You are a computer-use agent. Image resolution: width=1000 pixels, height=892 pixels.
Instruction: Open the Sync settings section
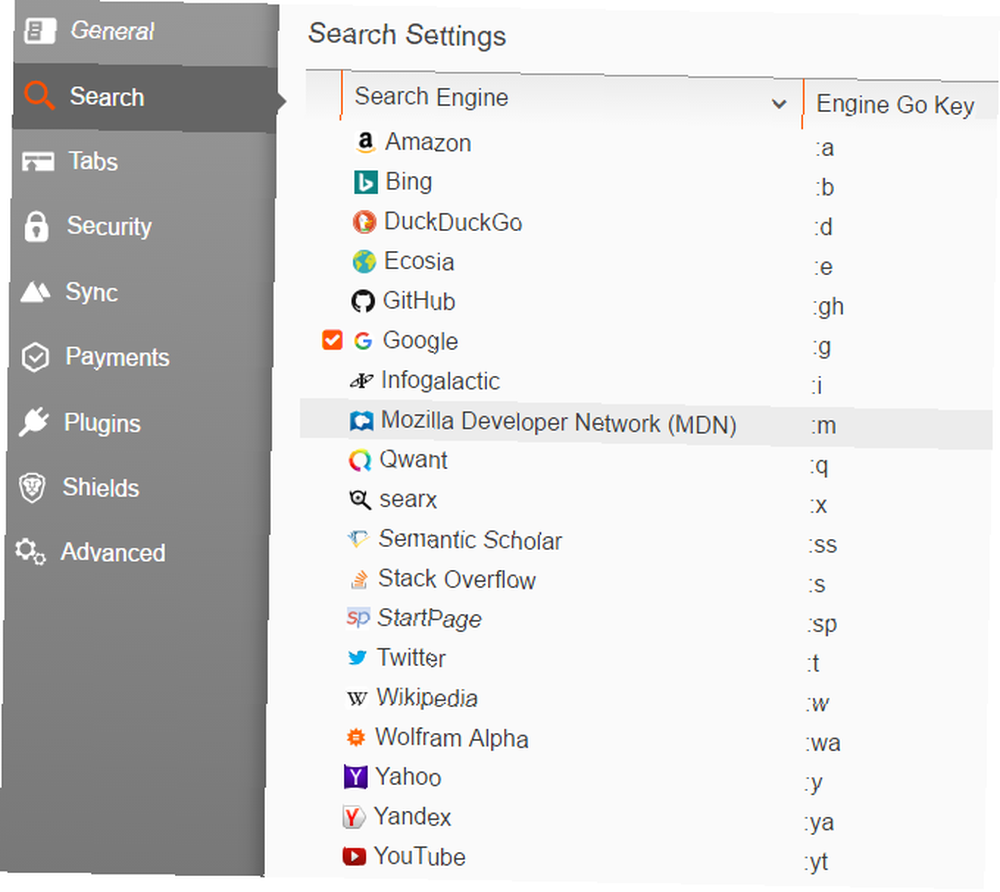pyautogui.click(x=142, y=292)
